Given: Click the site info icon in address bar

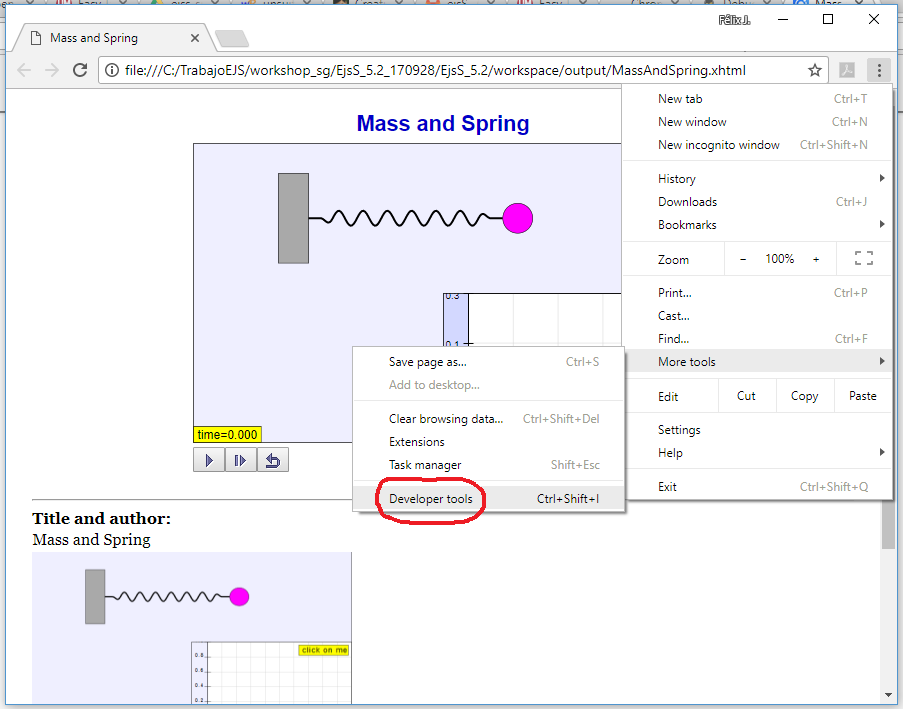Looking at the screenshot, I should tap(112, 70).
